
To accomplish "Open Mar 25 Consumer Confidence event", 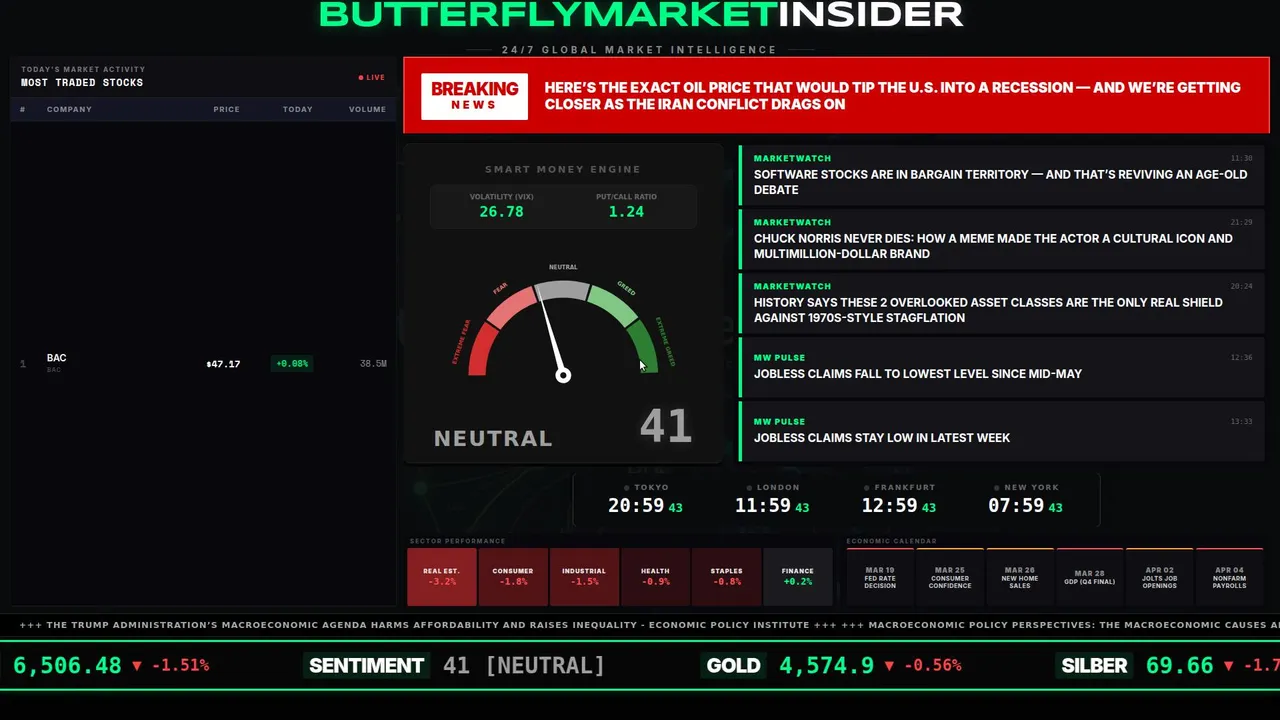I will [950, 577].
